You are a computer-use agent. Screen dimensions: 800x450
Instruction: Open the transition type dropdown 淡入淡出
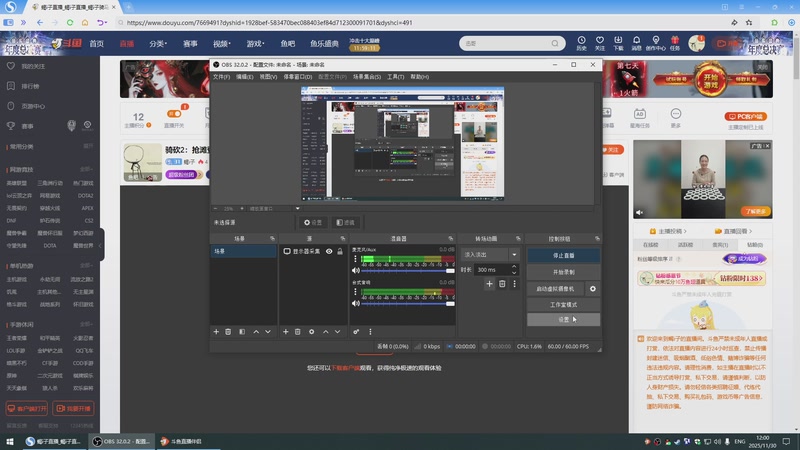pos(490,255)
